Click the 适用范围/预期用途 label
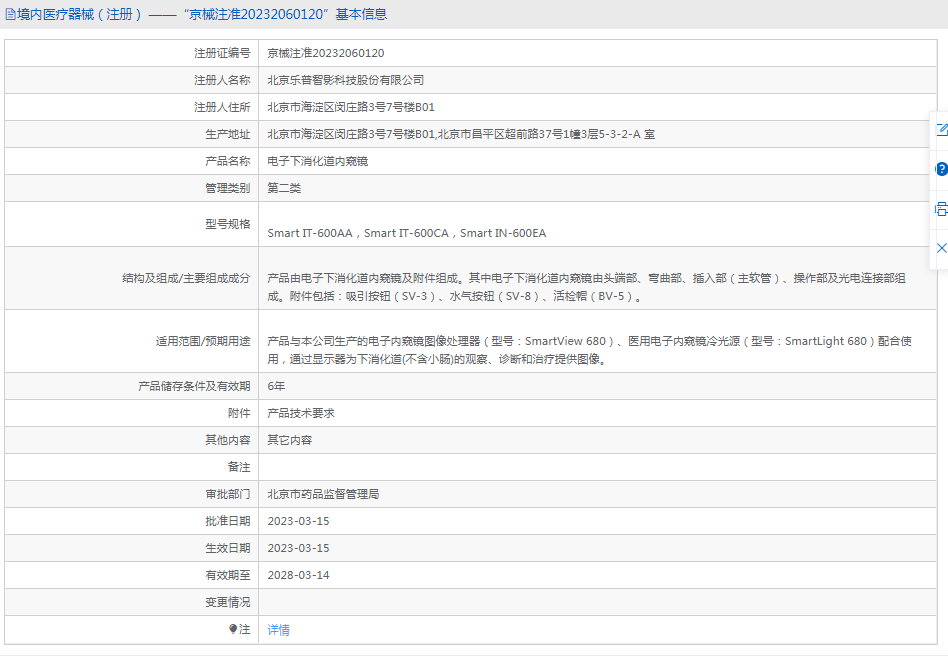The image size is (948, 656). point(203,341)
